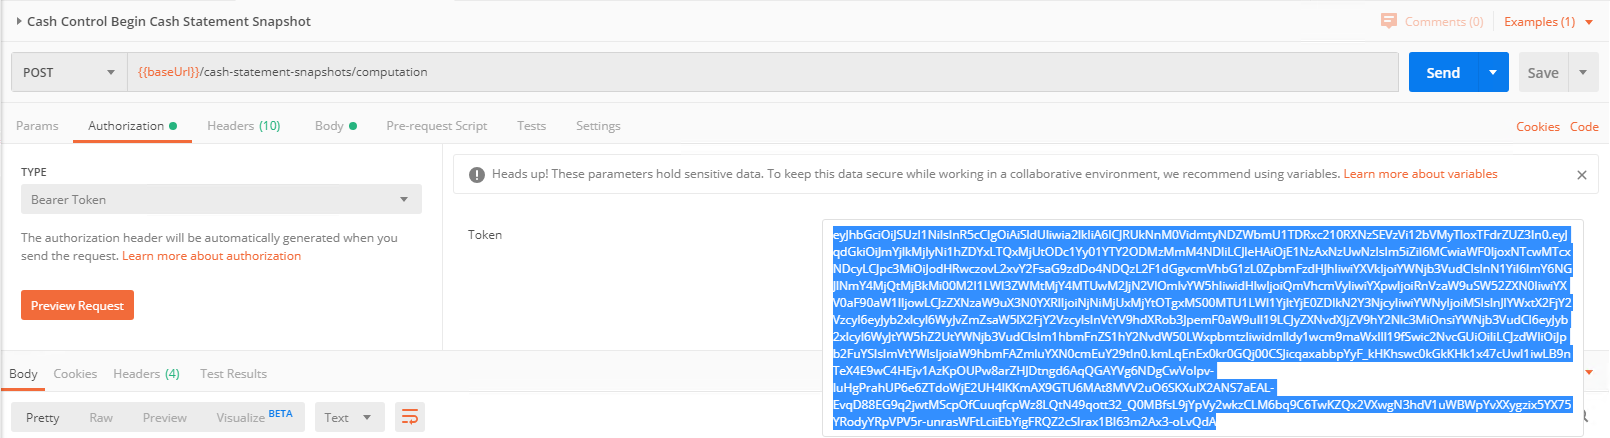
Task: Open the Cookies link on the right
Action: tap(1537, 127)
